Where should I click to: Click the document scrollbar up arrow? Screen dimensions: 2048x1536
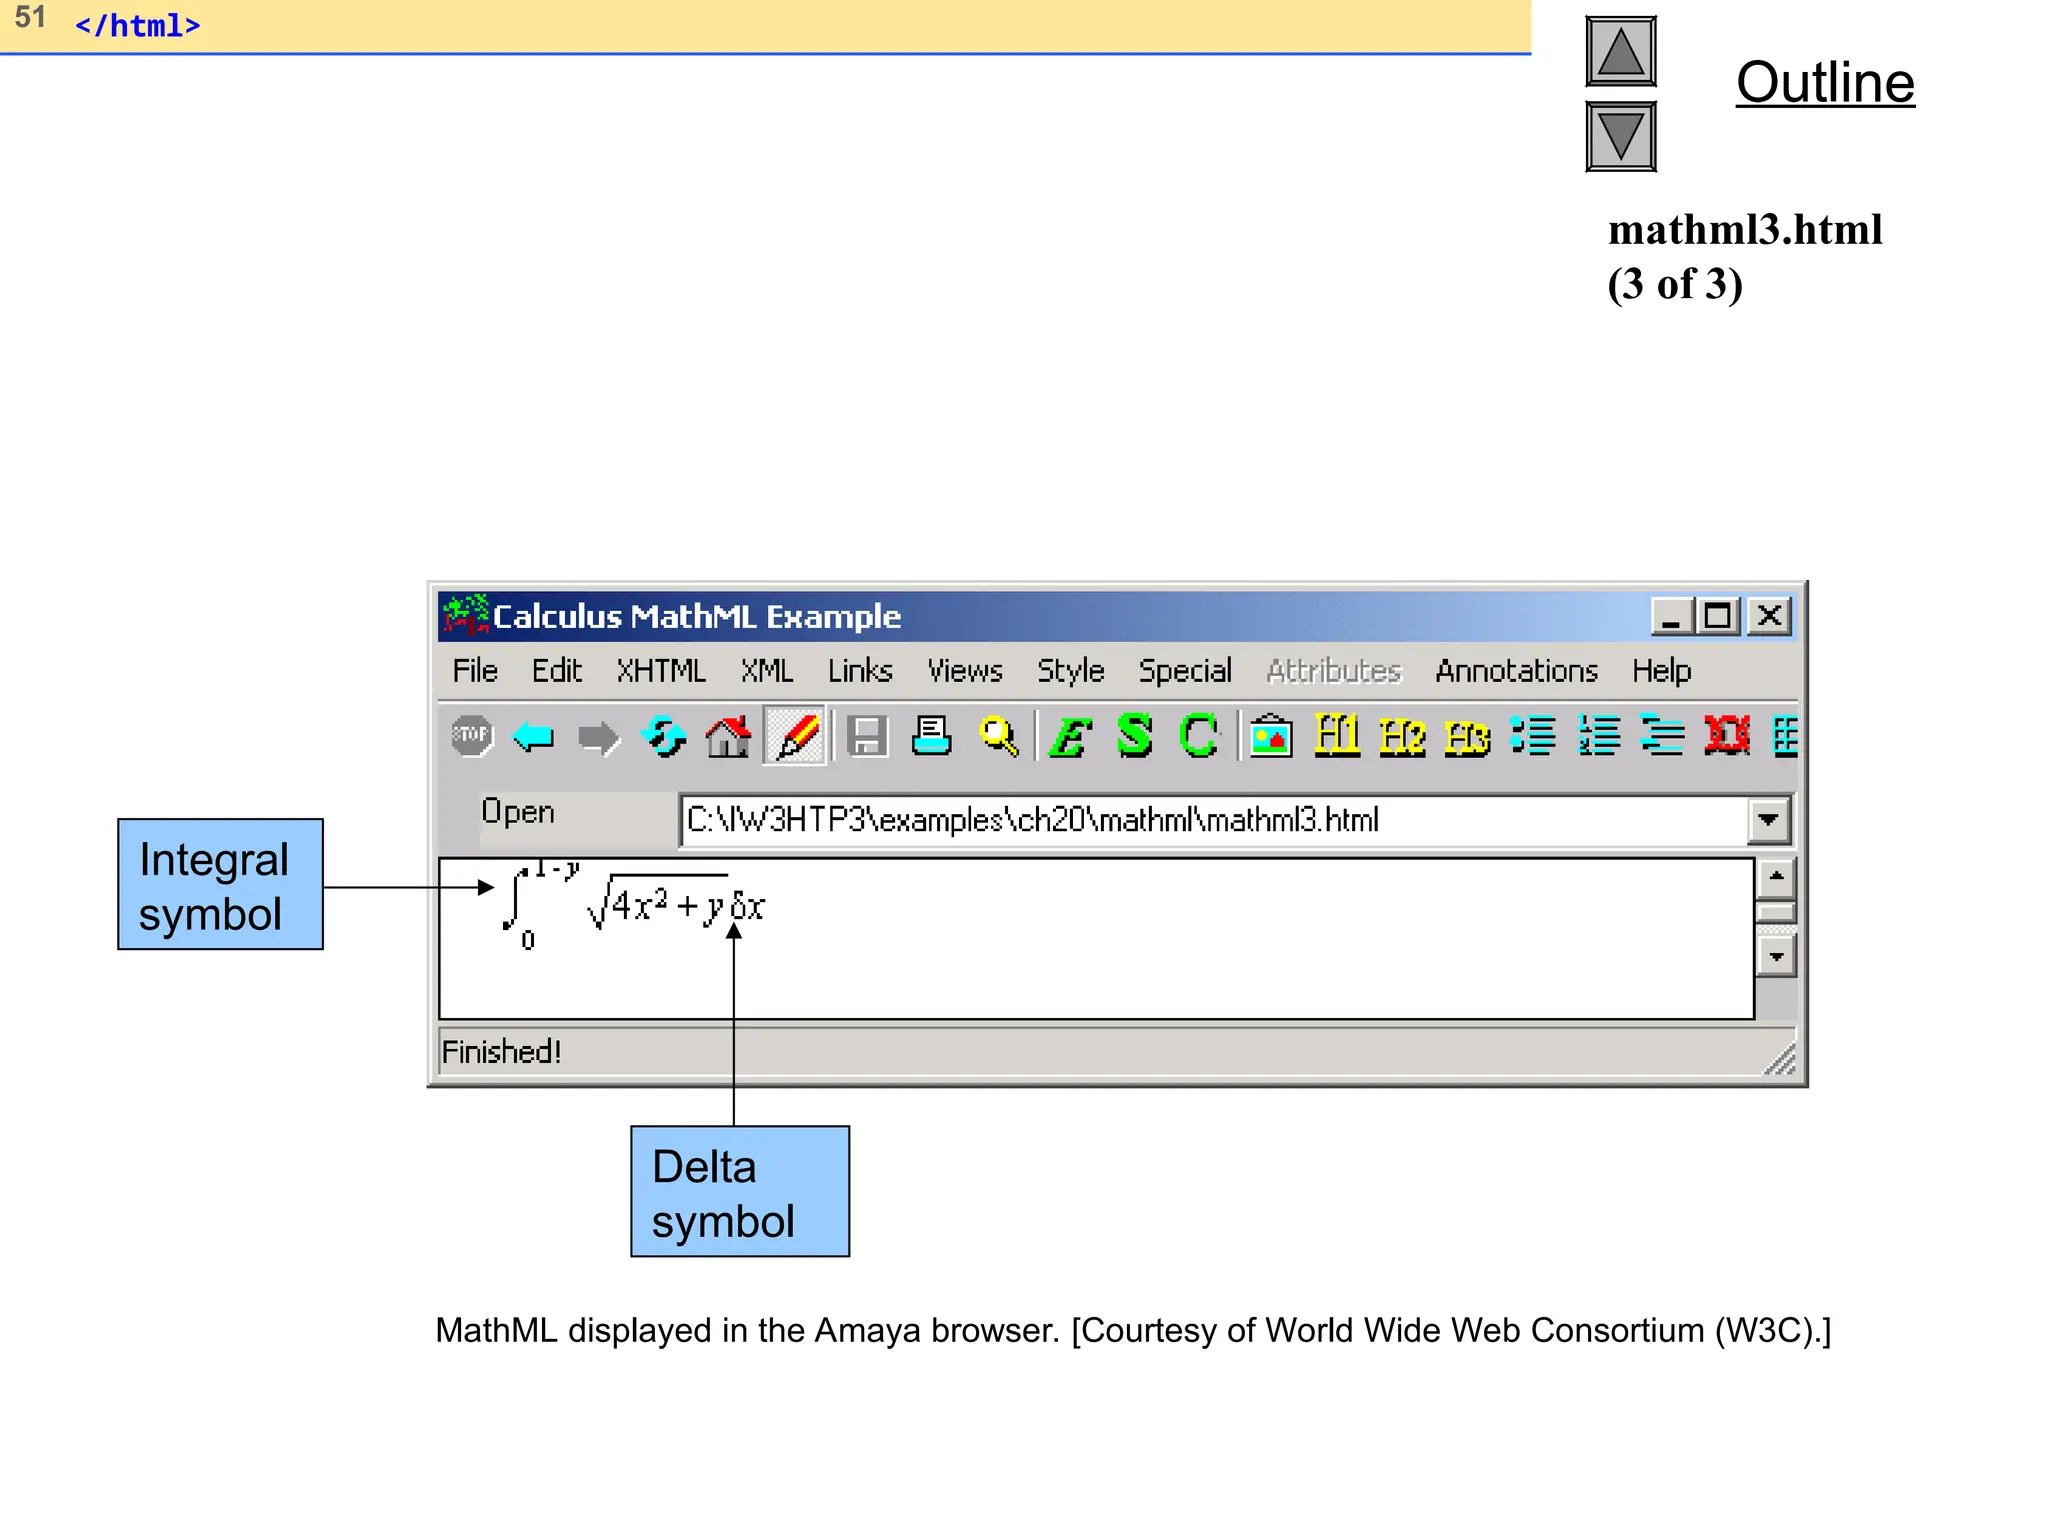tap(1776, 878)
